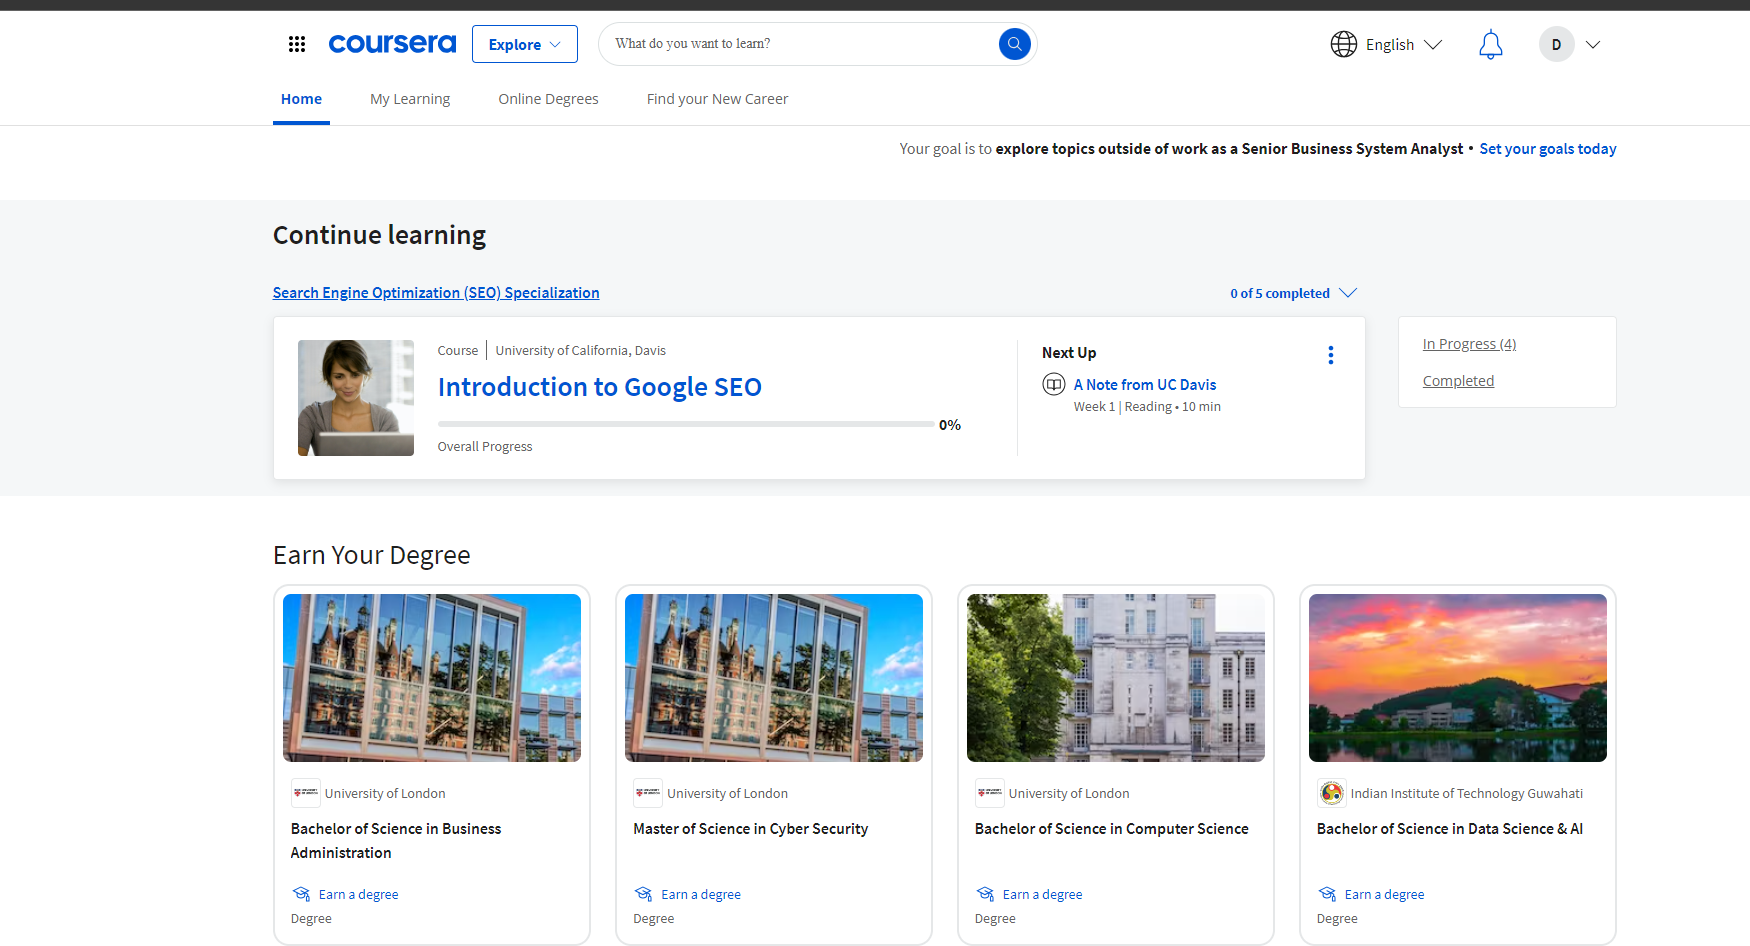Viewport: 1750px width, 946px height.
Task: Click the user avatar D
Action: tap(1556, 44)
